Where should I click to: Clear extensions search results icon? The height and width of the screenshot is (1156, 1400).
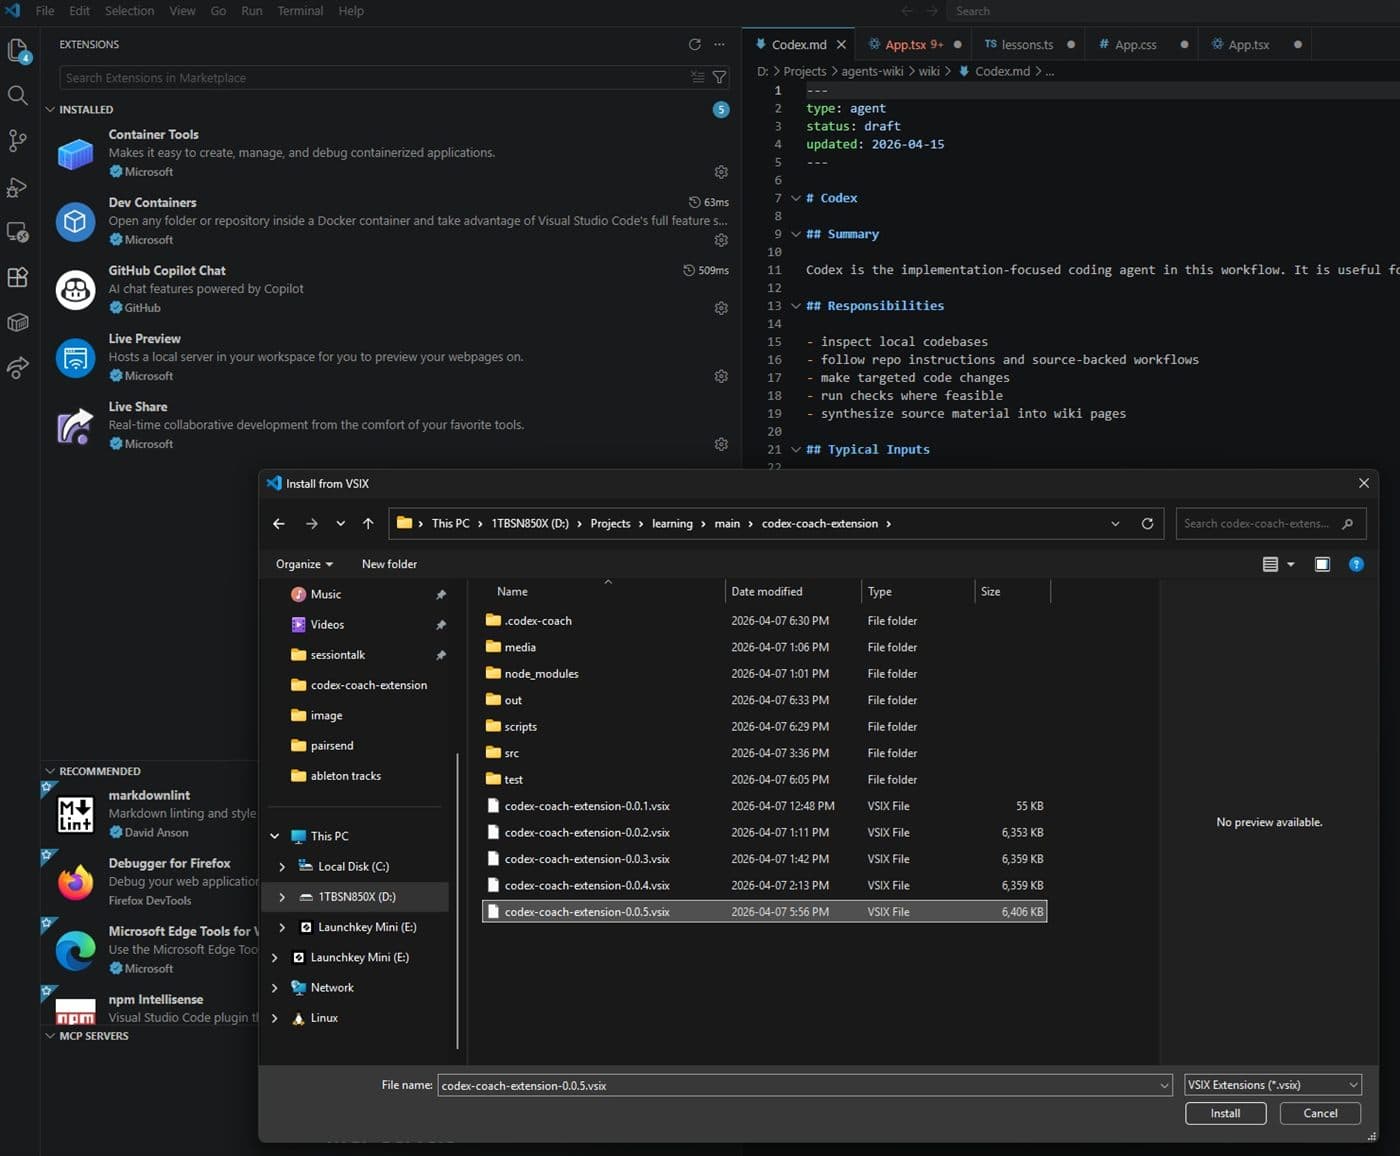tap(698, 77)
